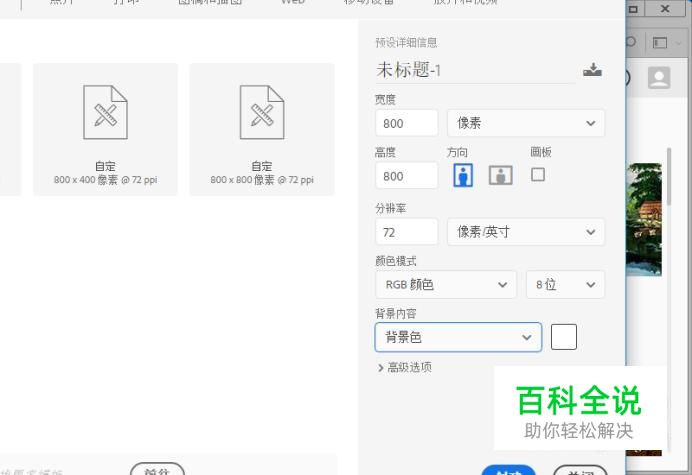Viewport: 692px width, 475px height.
Task: Click the 高度 height input field
Action: pos(406,176)
